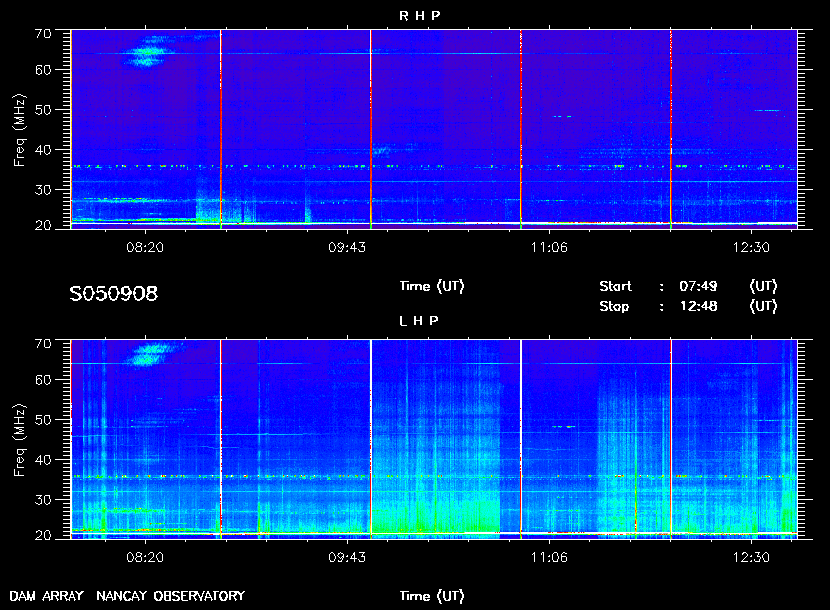
Task: Click the 40 frequency tick on RHP axis
Action: 43,150
